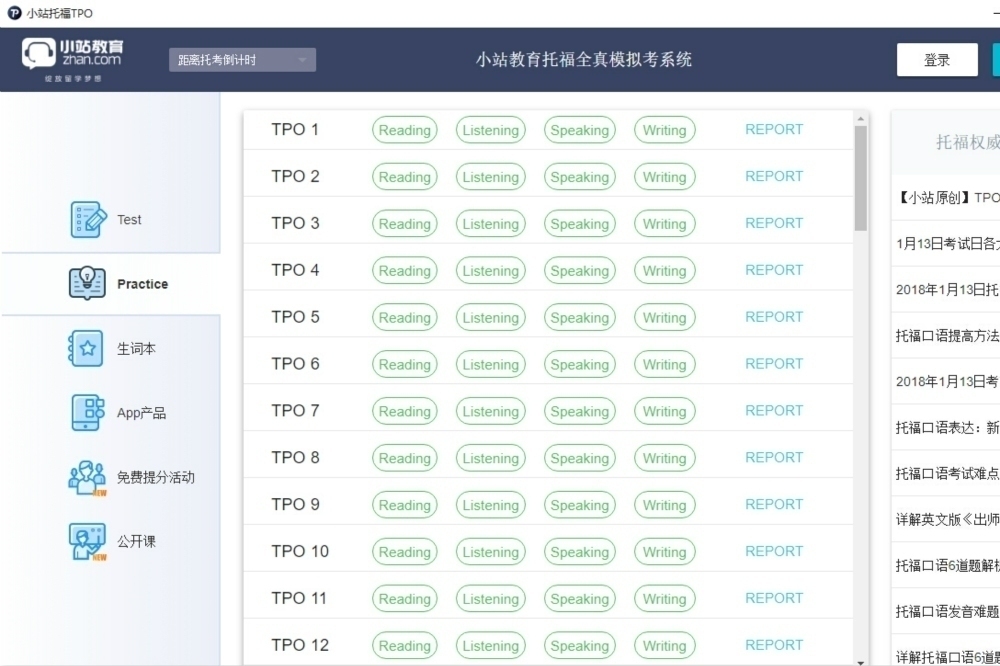1000x666 pixels.
Task: Click the 小站教育 zhan.com logo
Action: pyautogui.click(x=73, y=59)
